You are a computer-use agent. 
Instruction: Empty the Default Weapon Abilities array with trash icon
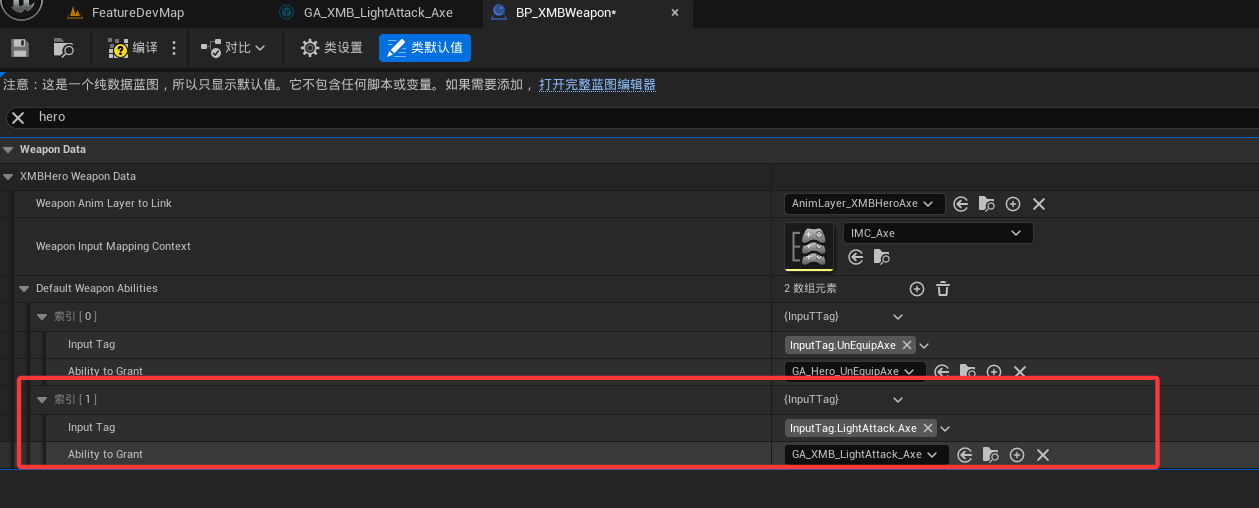point(942,289)
